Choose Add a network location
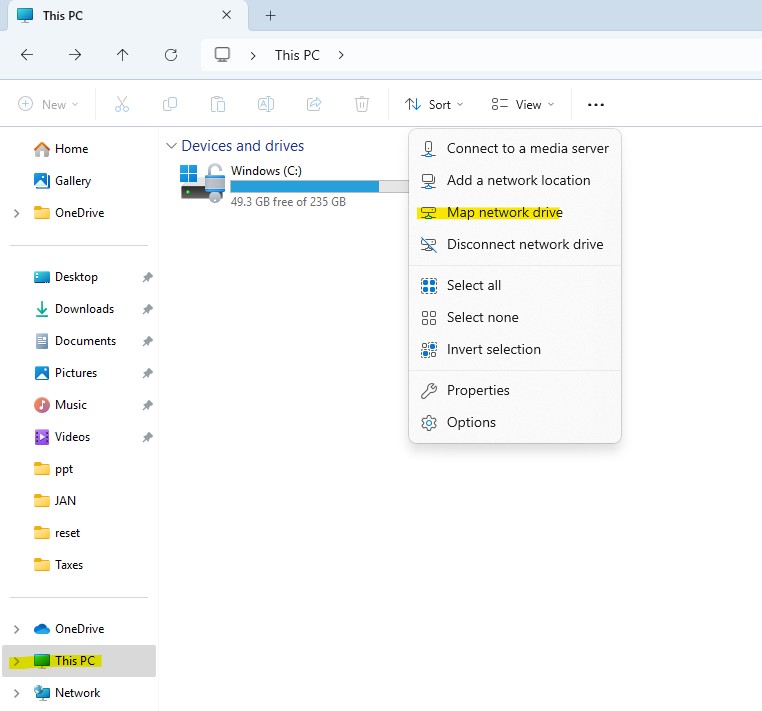The image size is (762, 711). click(x=515, y=180)
